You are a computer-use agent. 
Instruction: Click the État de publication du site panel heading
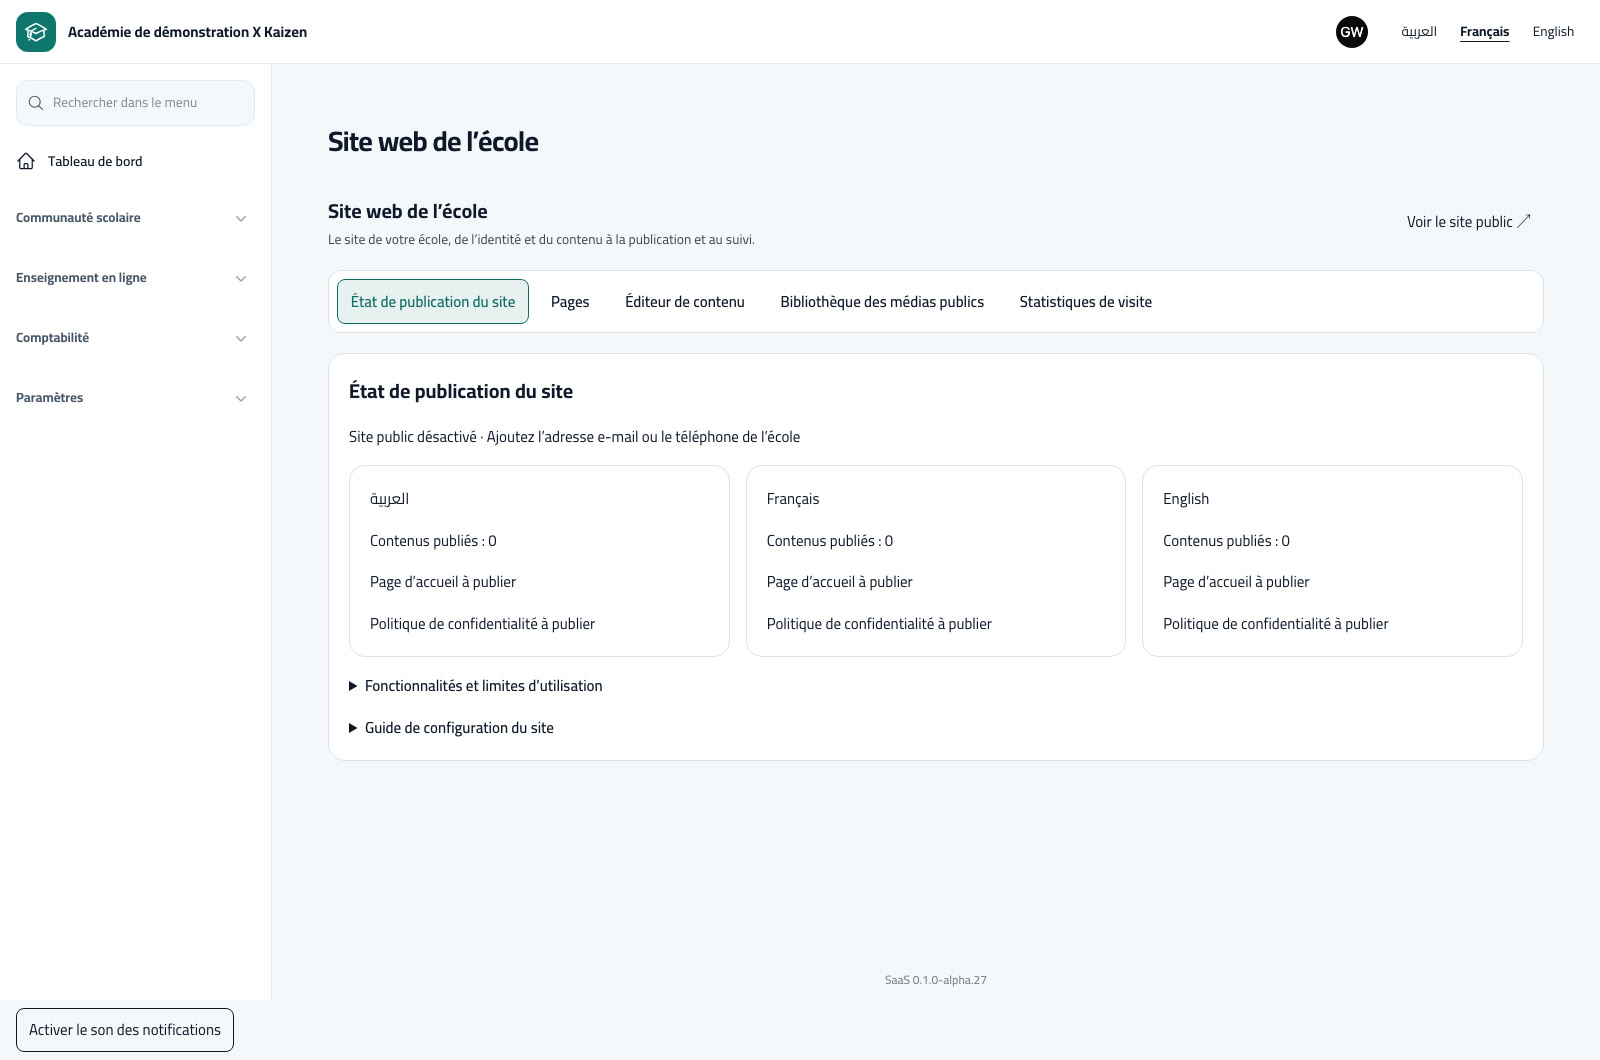coord(461,392)
